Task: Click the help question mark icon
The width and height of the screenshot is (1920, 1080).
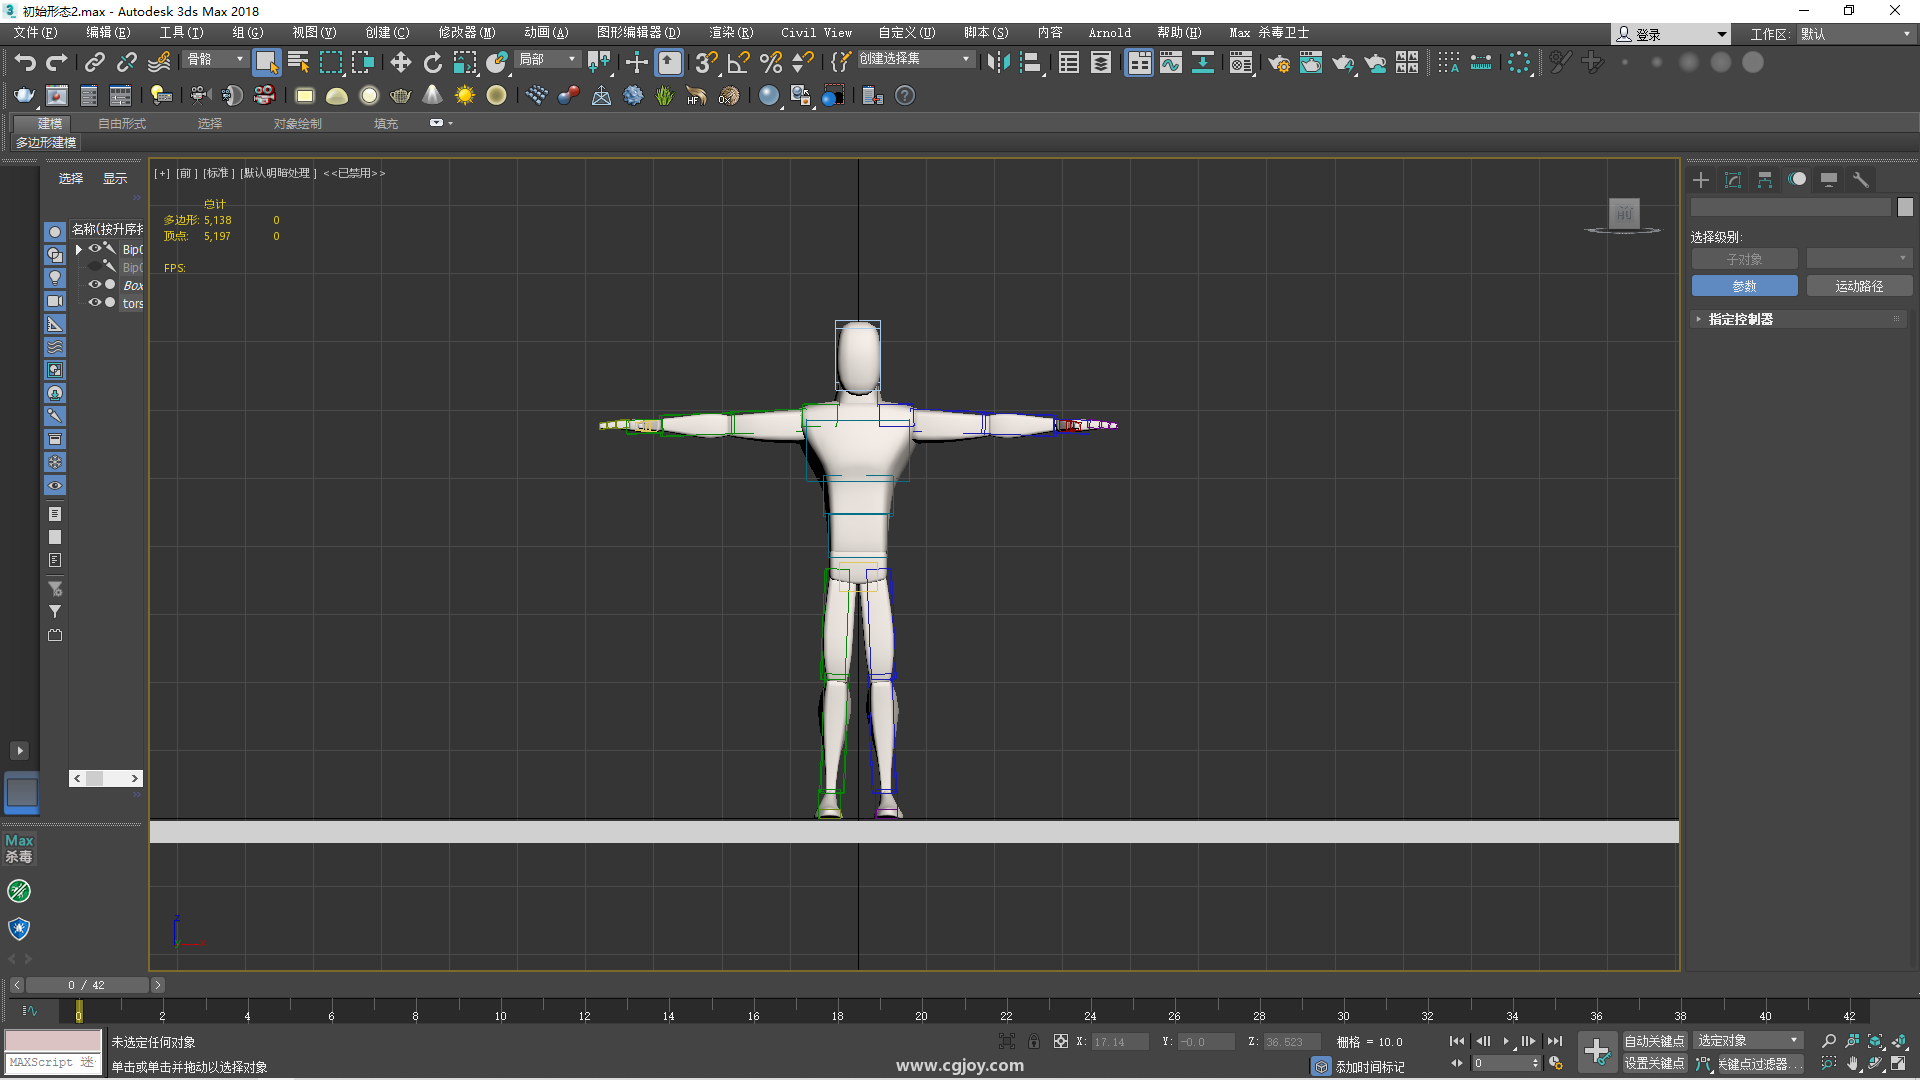Action: [x=905, y=96]
